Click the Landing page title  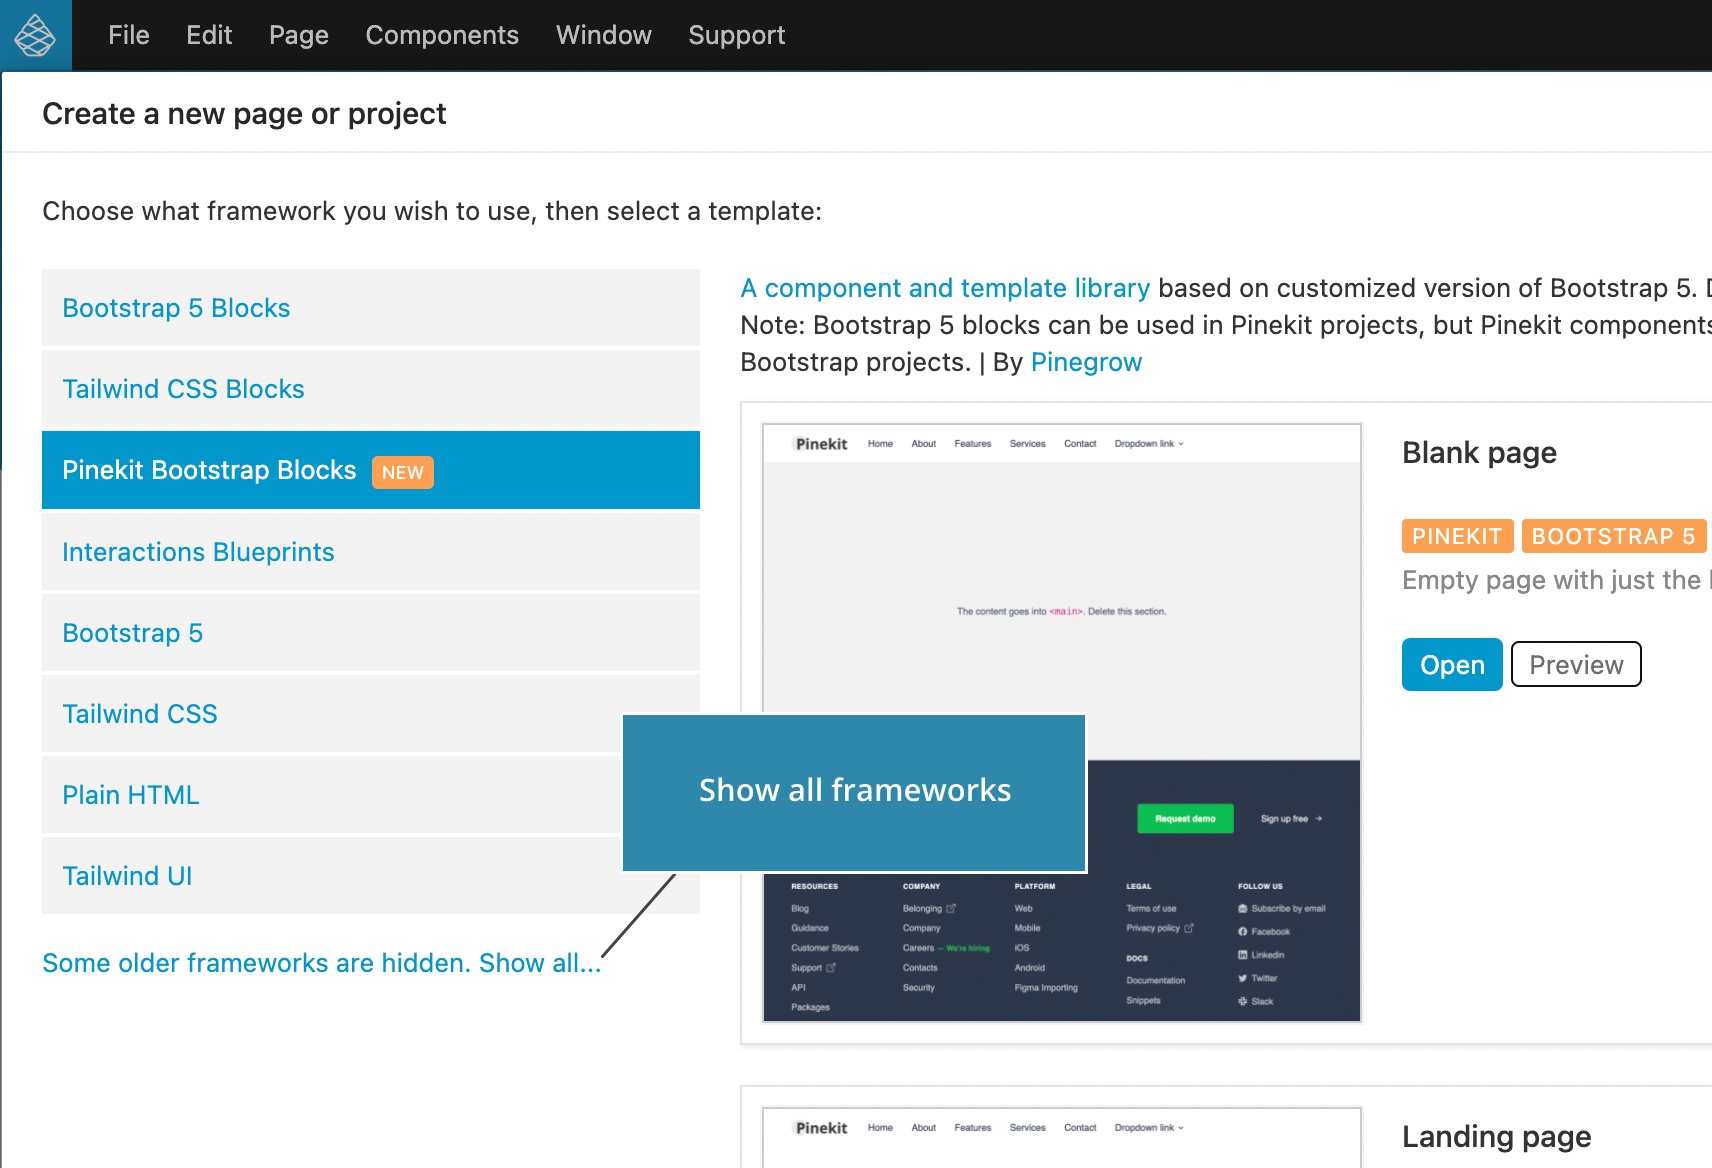(1496, 1137)
